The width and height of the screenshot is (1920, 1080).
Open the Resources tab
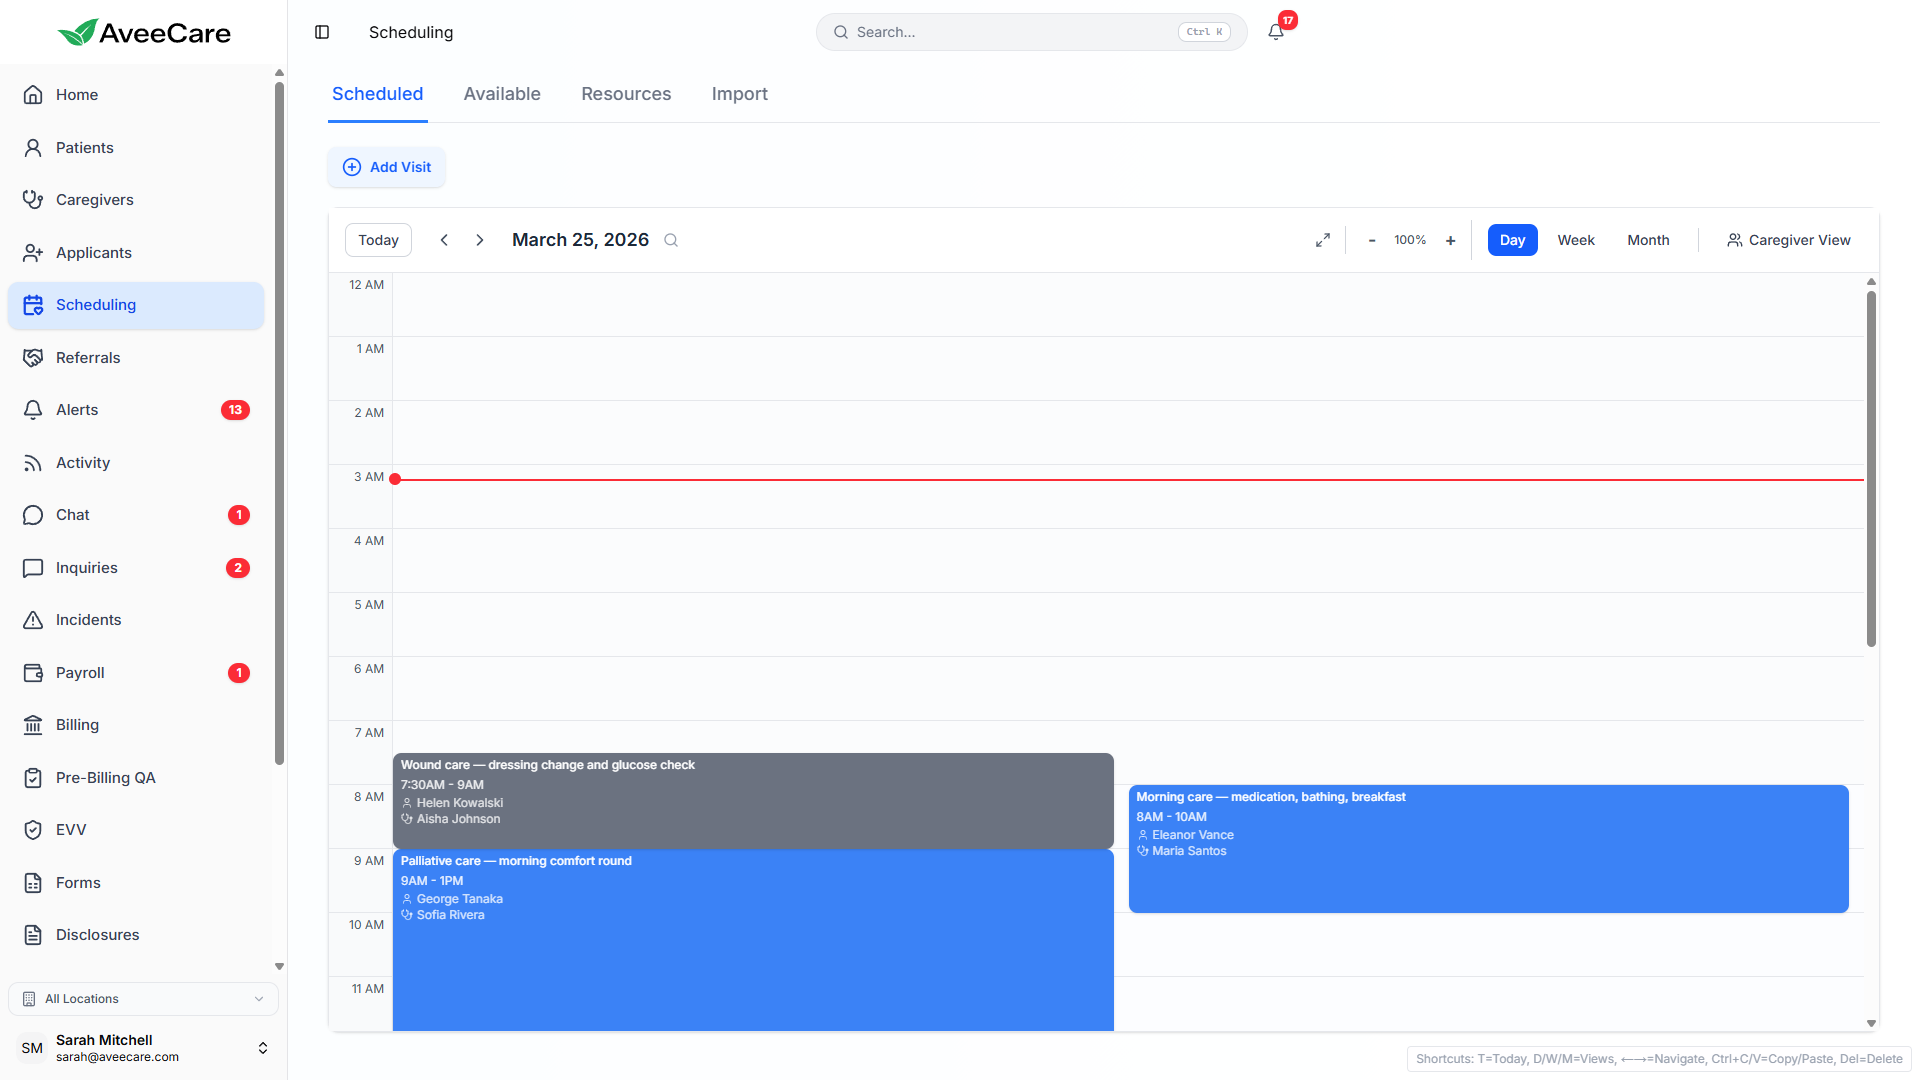(626, 94)
